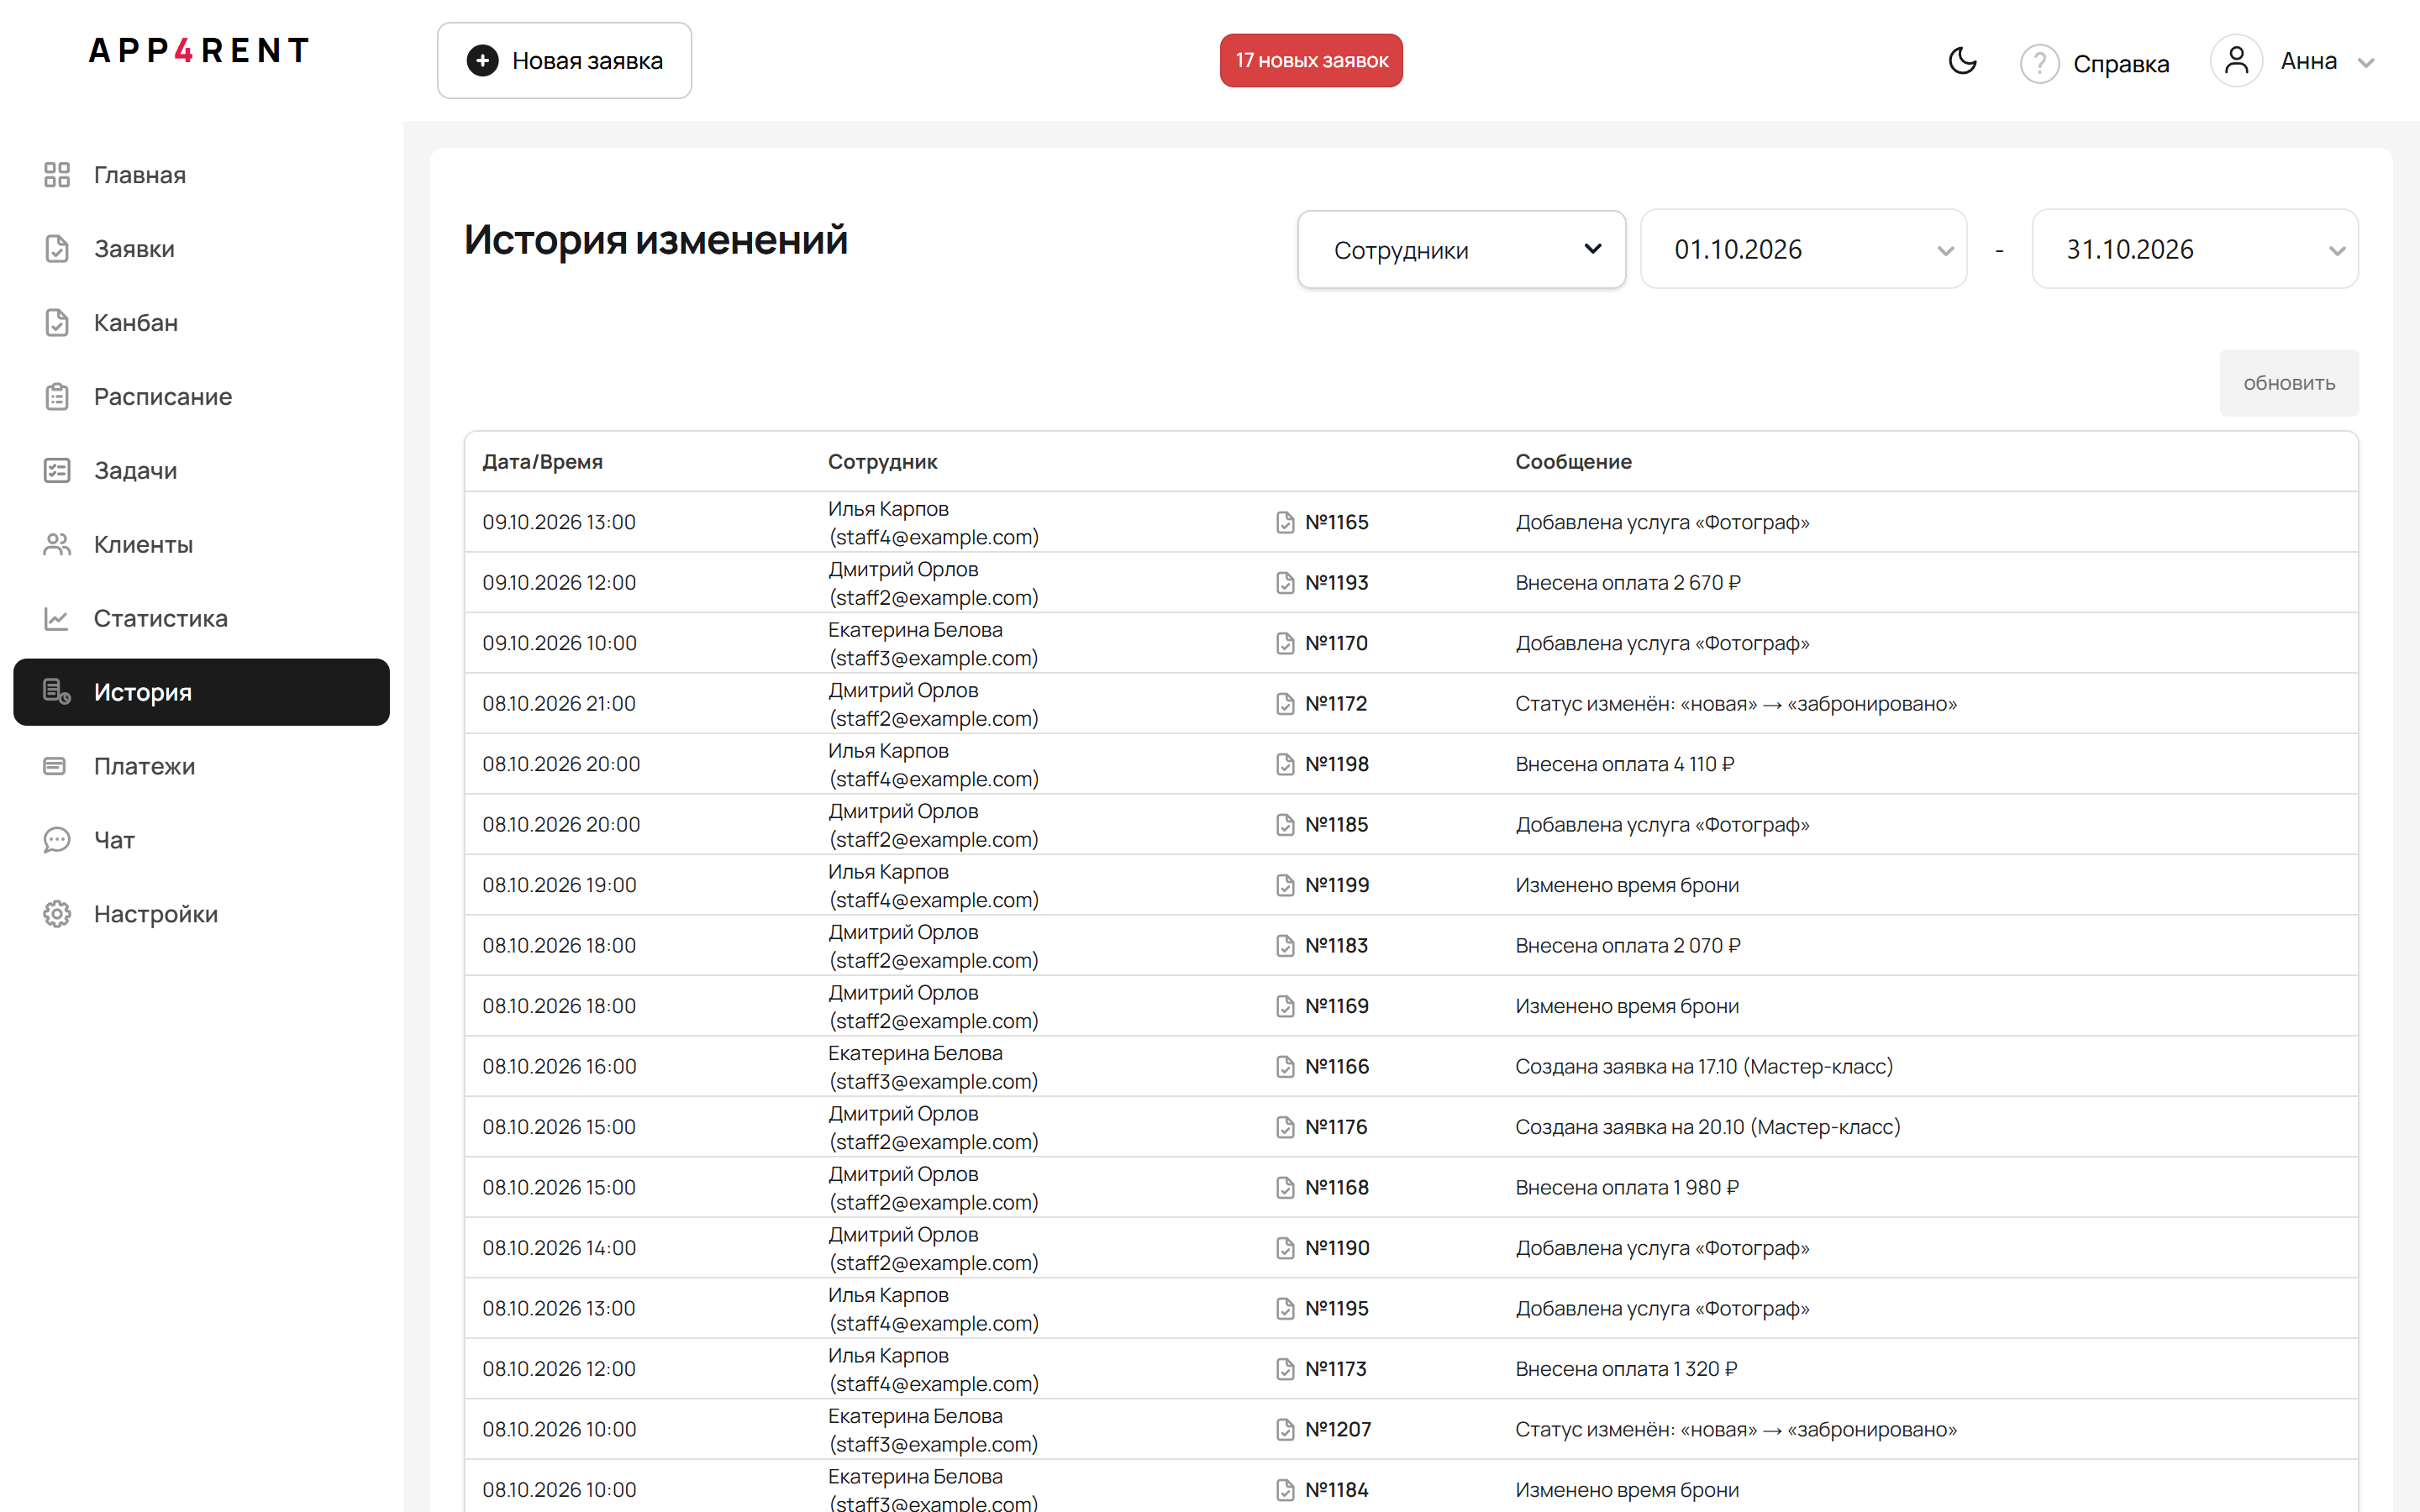Open the Настройки menu item
Image resolution: width=2420 pixels, height=1512 pixels.
[x=201, y=914]
